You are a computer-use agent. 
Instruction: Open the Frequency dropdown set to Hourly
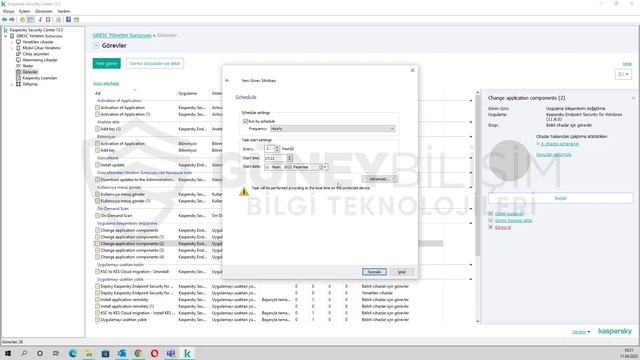(x=332, y=129)
